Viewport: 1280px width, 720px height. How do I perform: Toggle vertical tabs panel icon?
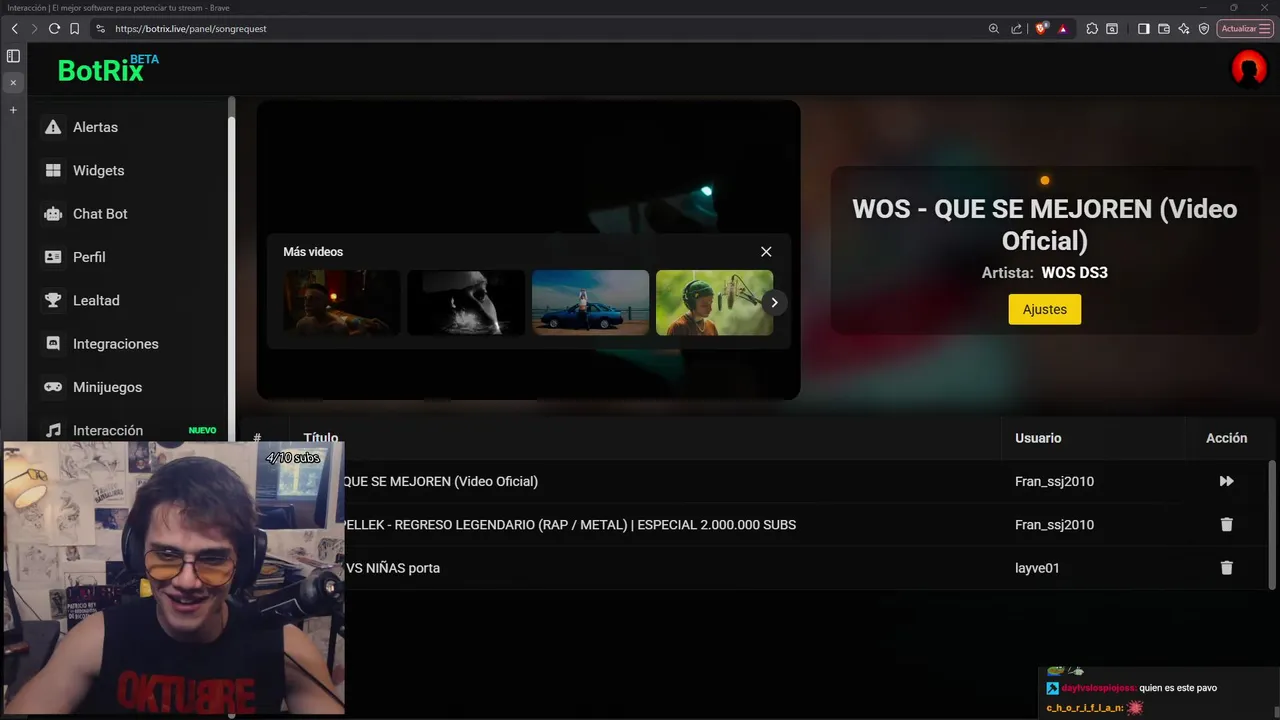(13, 56)
